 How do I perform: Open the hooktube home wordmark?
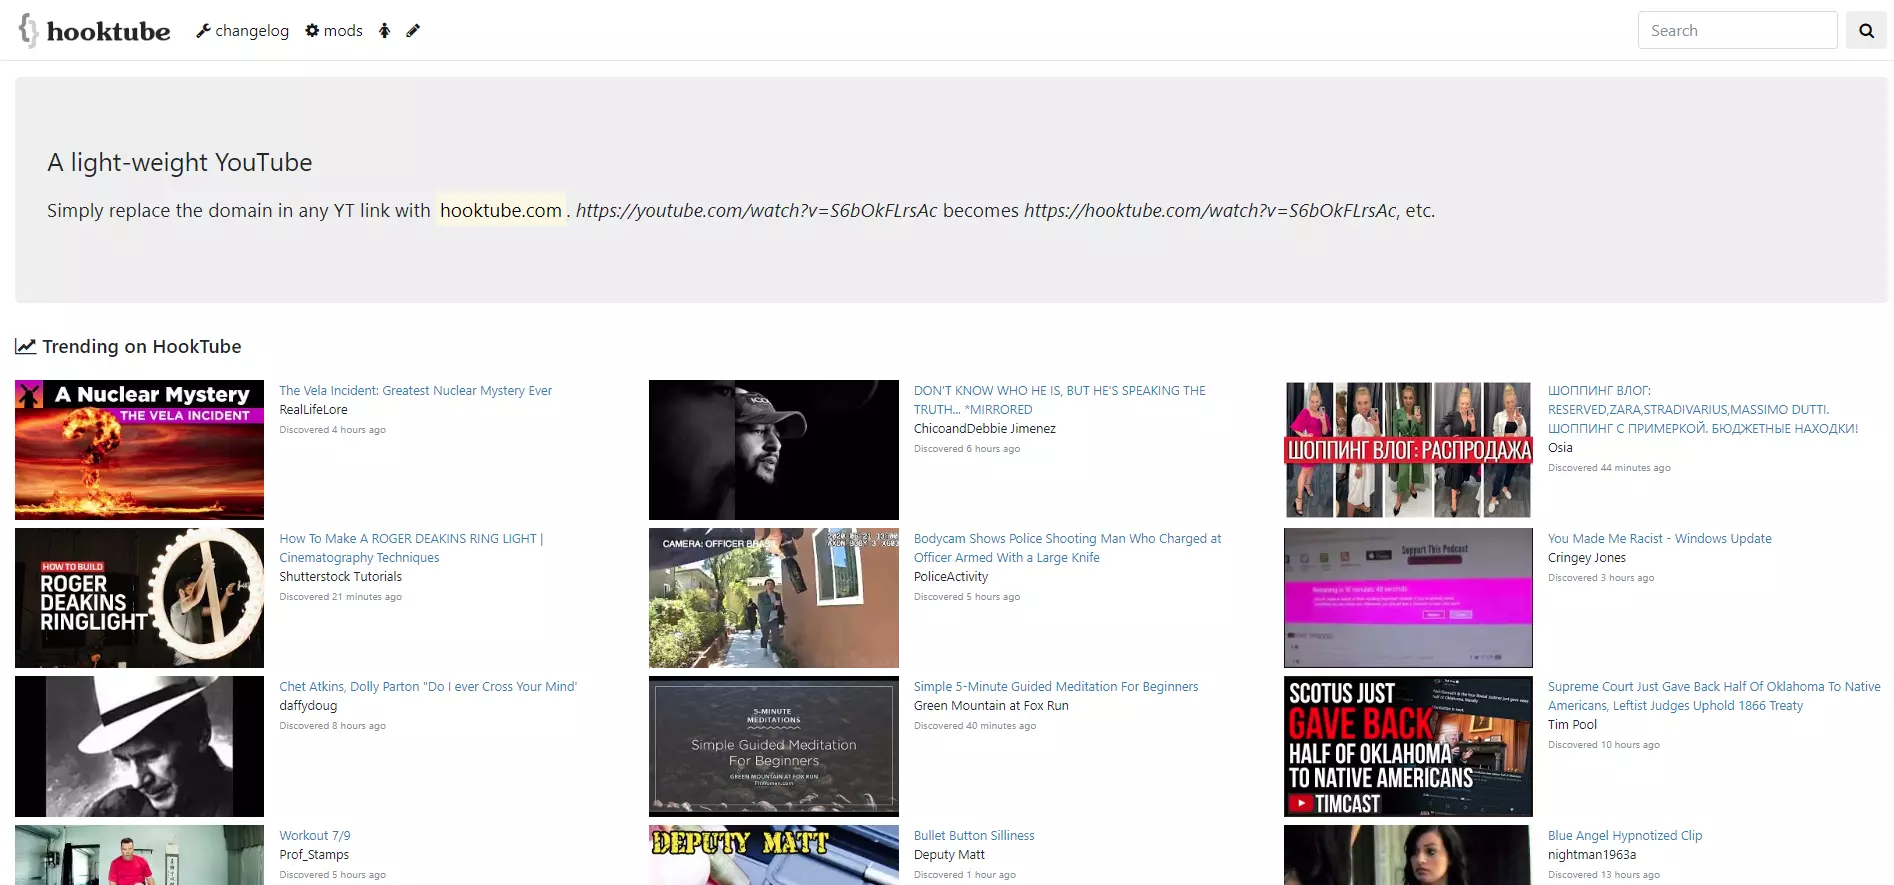[x=108, y=31]
